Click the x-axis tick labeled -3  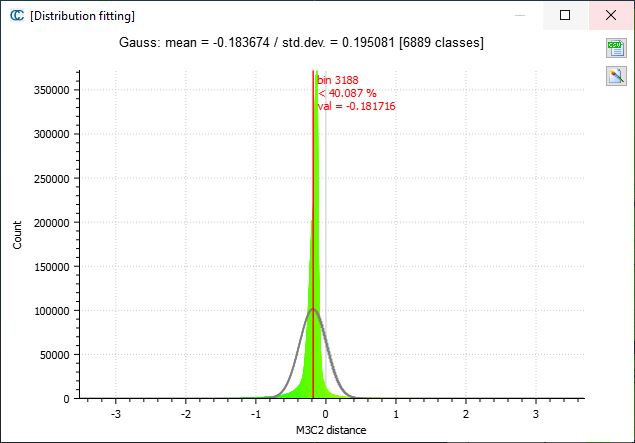click(x=116, y=413)
